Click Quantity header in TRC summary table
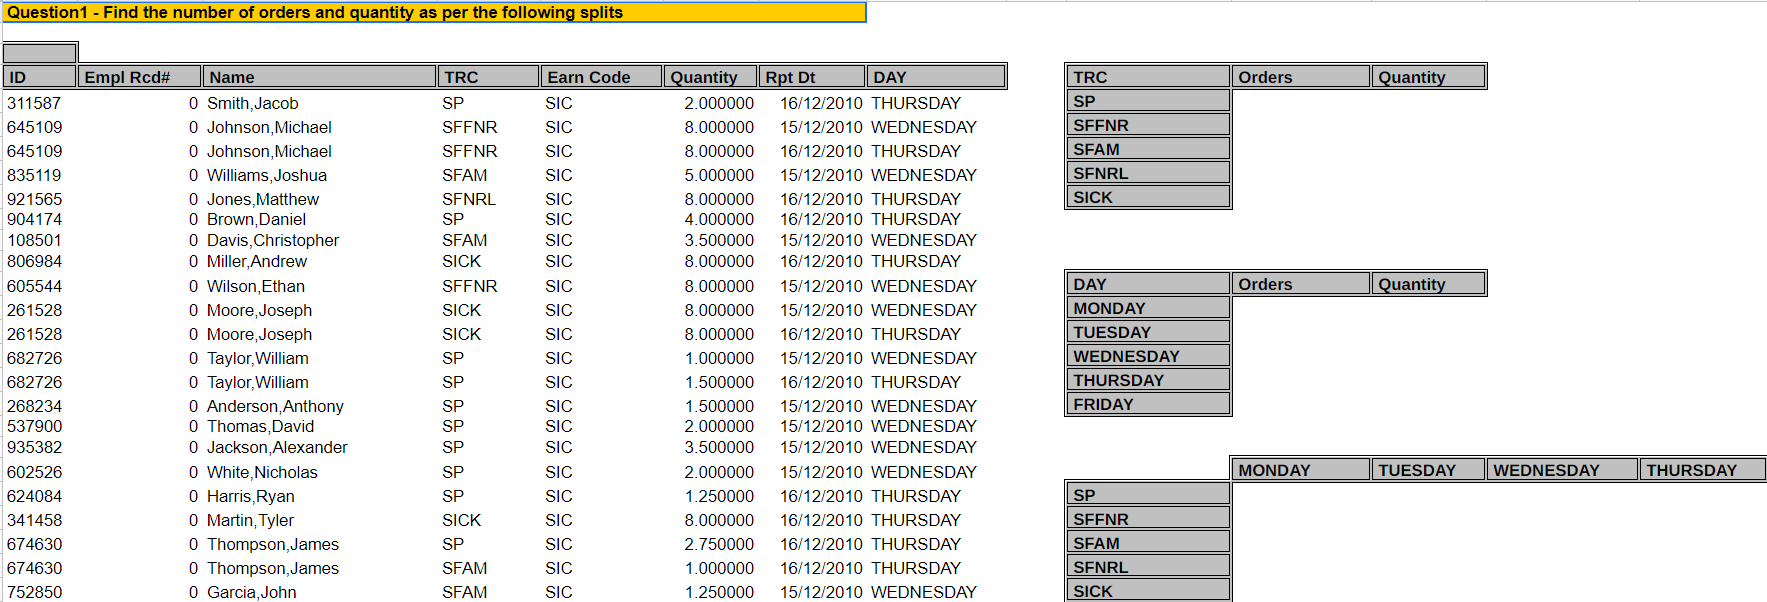This screenshot has height=602, width=1767. click(1428, 77)
